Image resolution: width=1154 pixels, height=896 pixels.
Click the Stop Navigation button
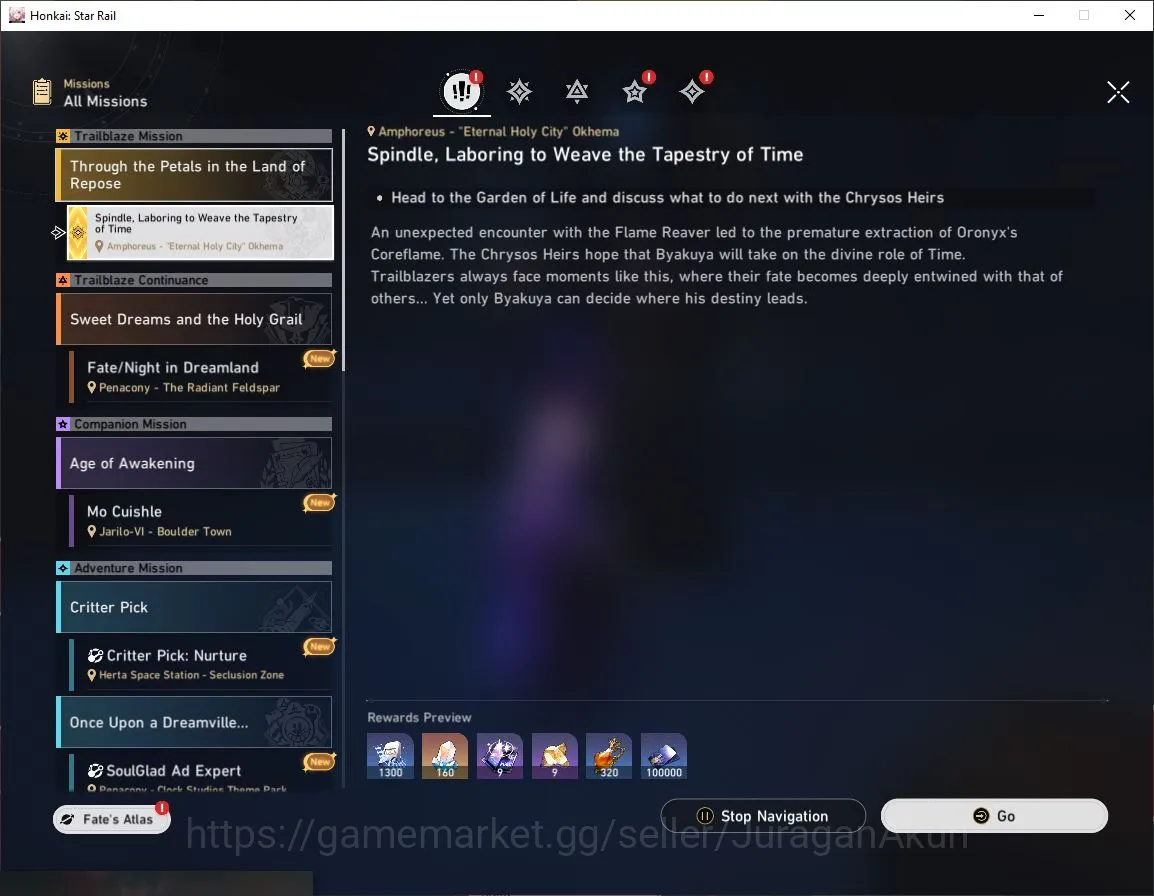tap(762, 816)
